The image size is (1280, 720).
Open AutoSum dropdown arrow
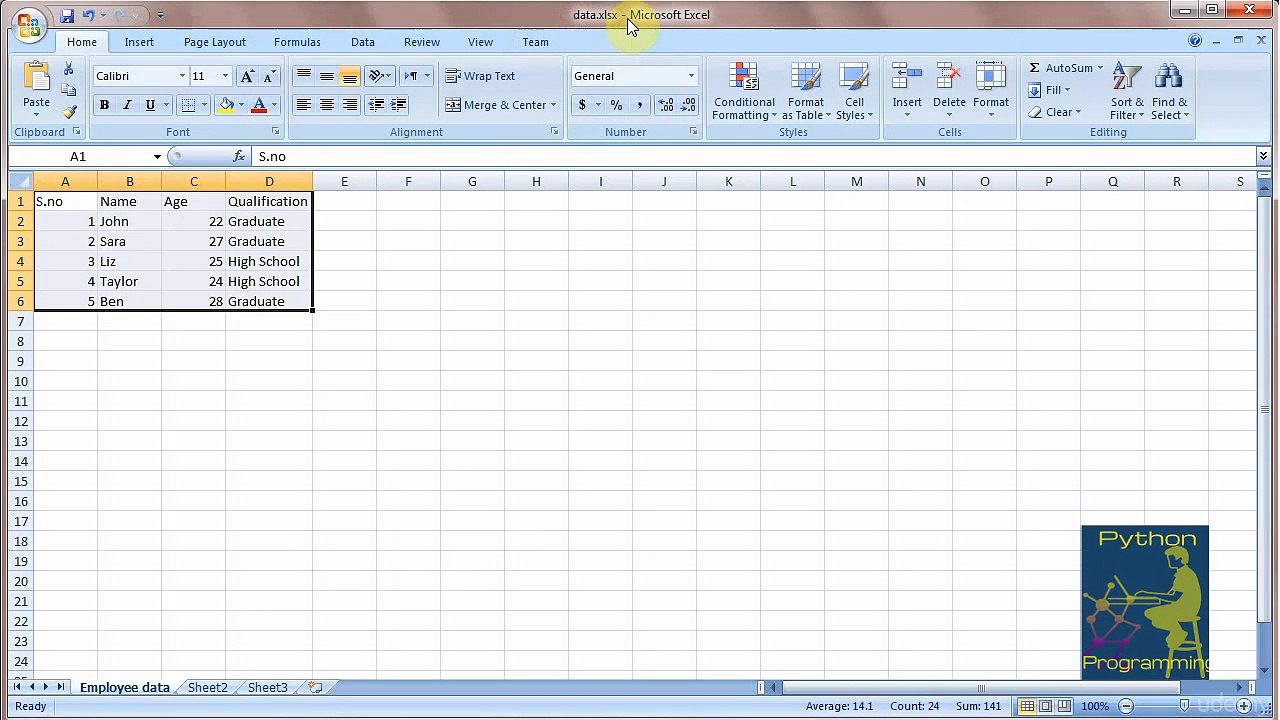pyautogui.click(x=1100, y=68)
